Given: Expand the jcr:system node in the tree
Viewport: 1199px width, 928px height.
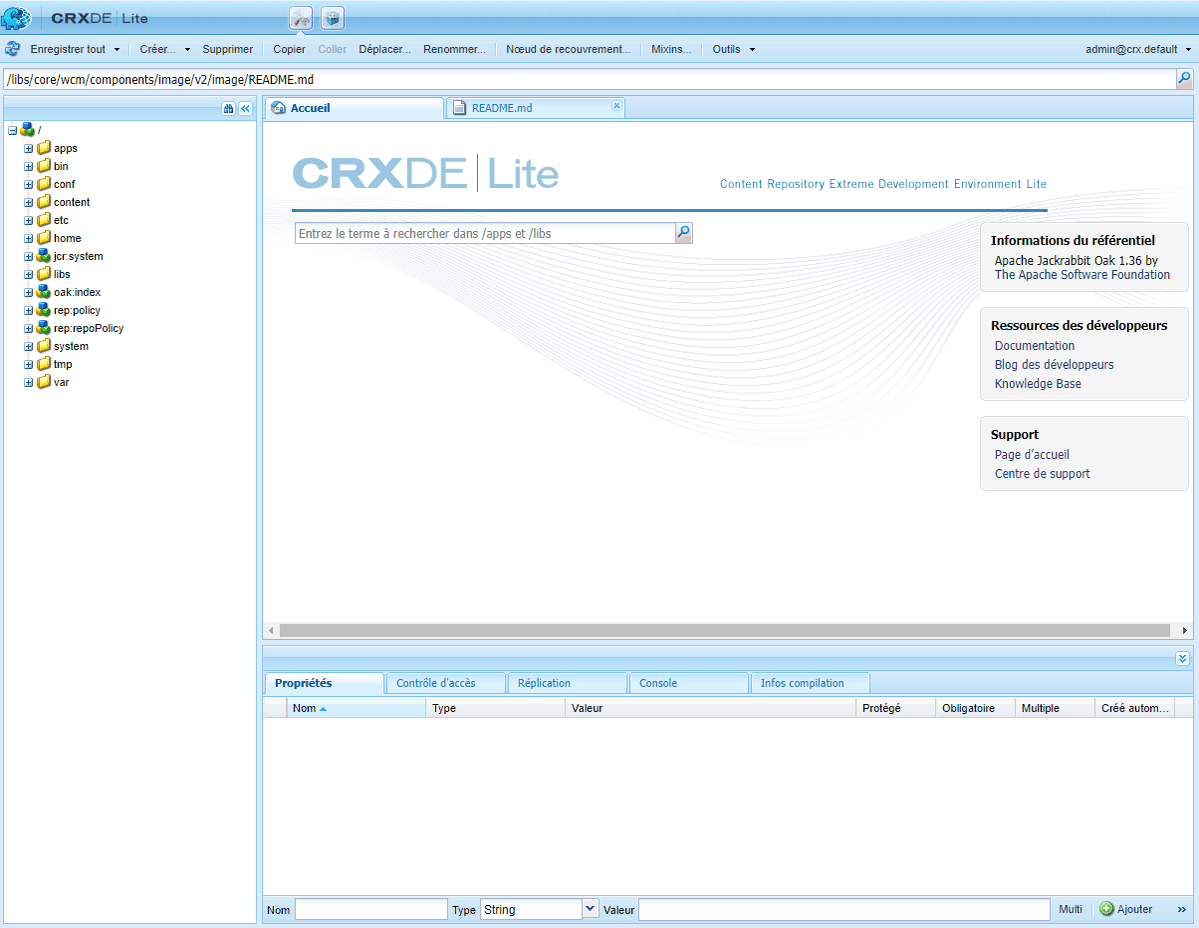Looking at the screenshot, I should click(x=27, y=256).
